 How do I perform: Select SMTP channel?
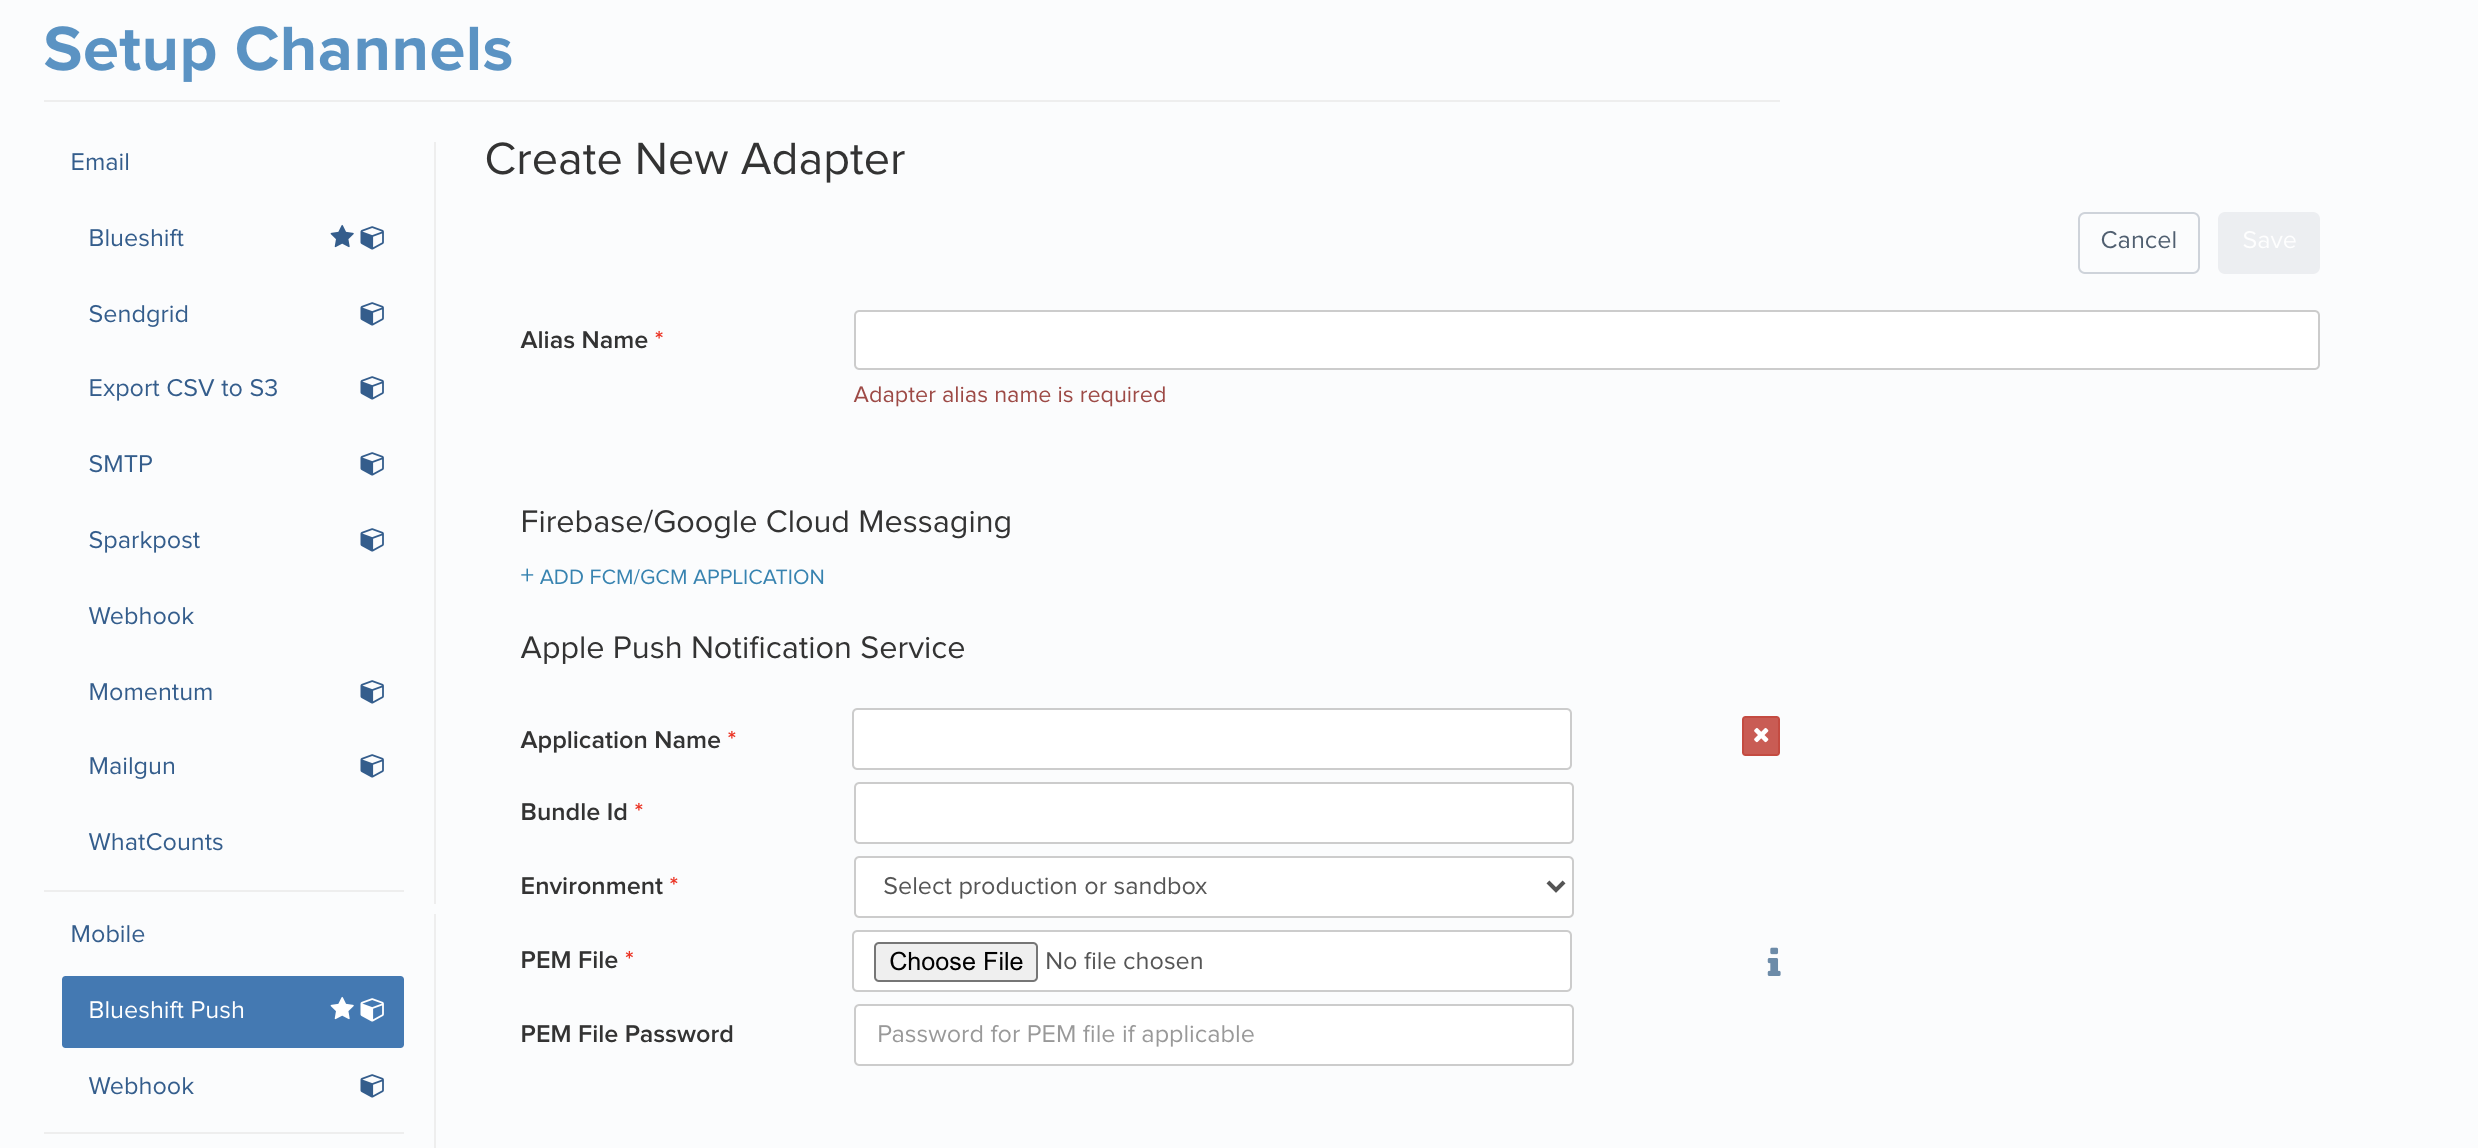[120, 464]
